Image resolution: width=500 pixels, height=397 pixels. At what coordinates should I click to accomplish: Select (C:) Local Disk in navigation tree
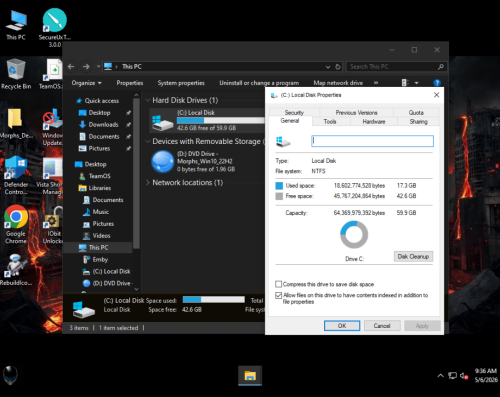[111, 271]
